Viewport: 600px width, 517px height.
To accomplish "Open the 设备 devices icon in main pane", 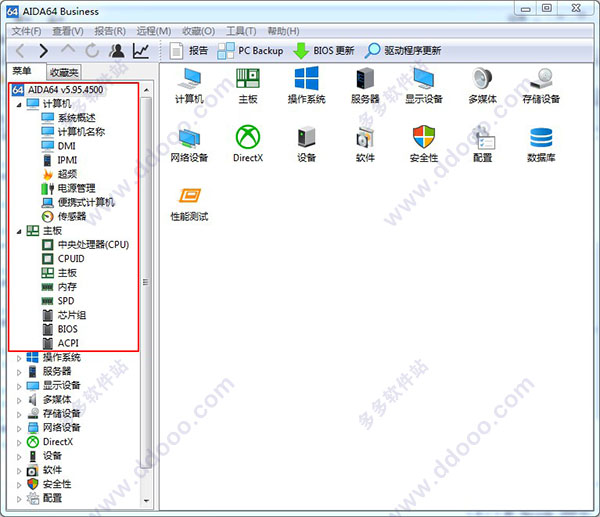I will 307,144.
